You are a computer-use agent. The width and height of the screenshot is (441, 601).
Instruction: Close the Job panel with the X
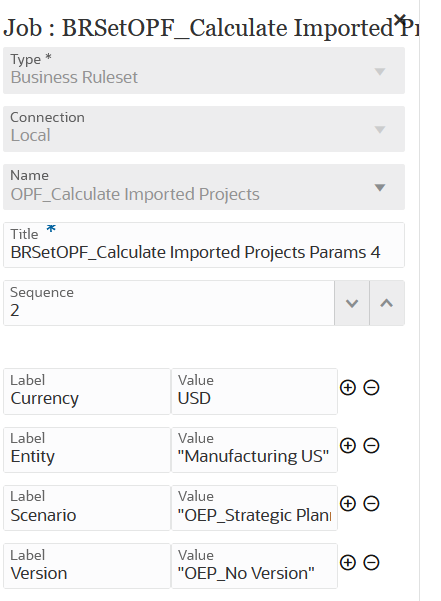coord(400,19)
